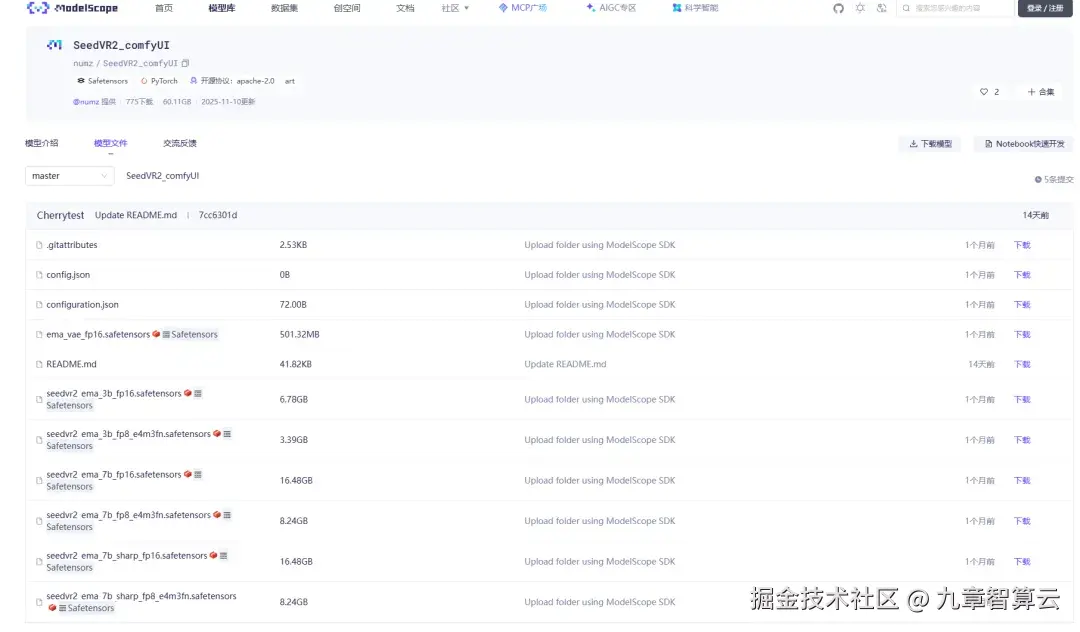Open the seedvr2_ema_3b_fp8_e4m3fn.safetensors file
Image resolution: width=1080 pixels, height=632 pixels.
[x=129, y=434]
